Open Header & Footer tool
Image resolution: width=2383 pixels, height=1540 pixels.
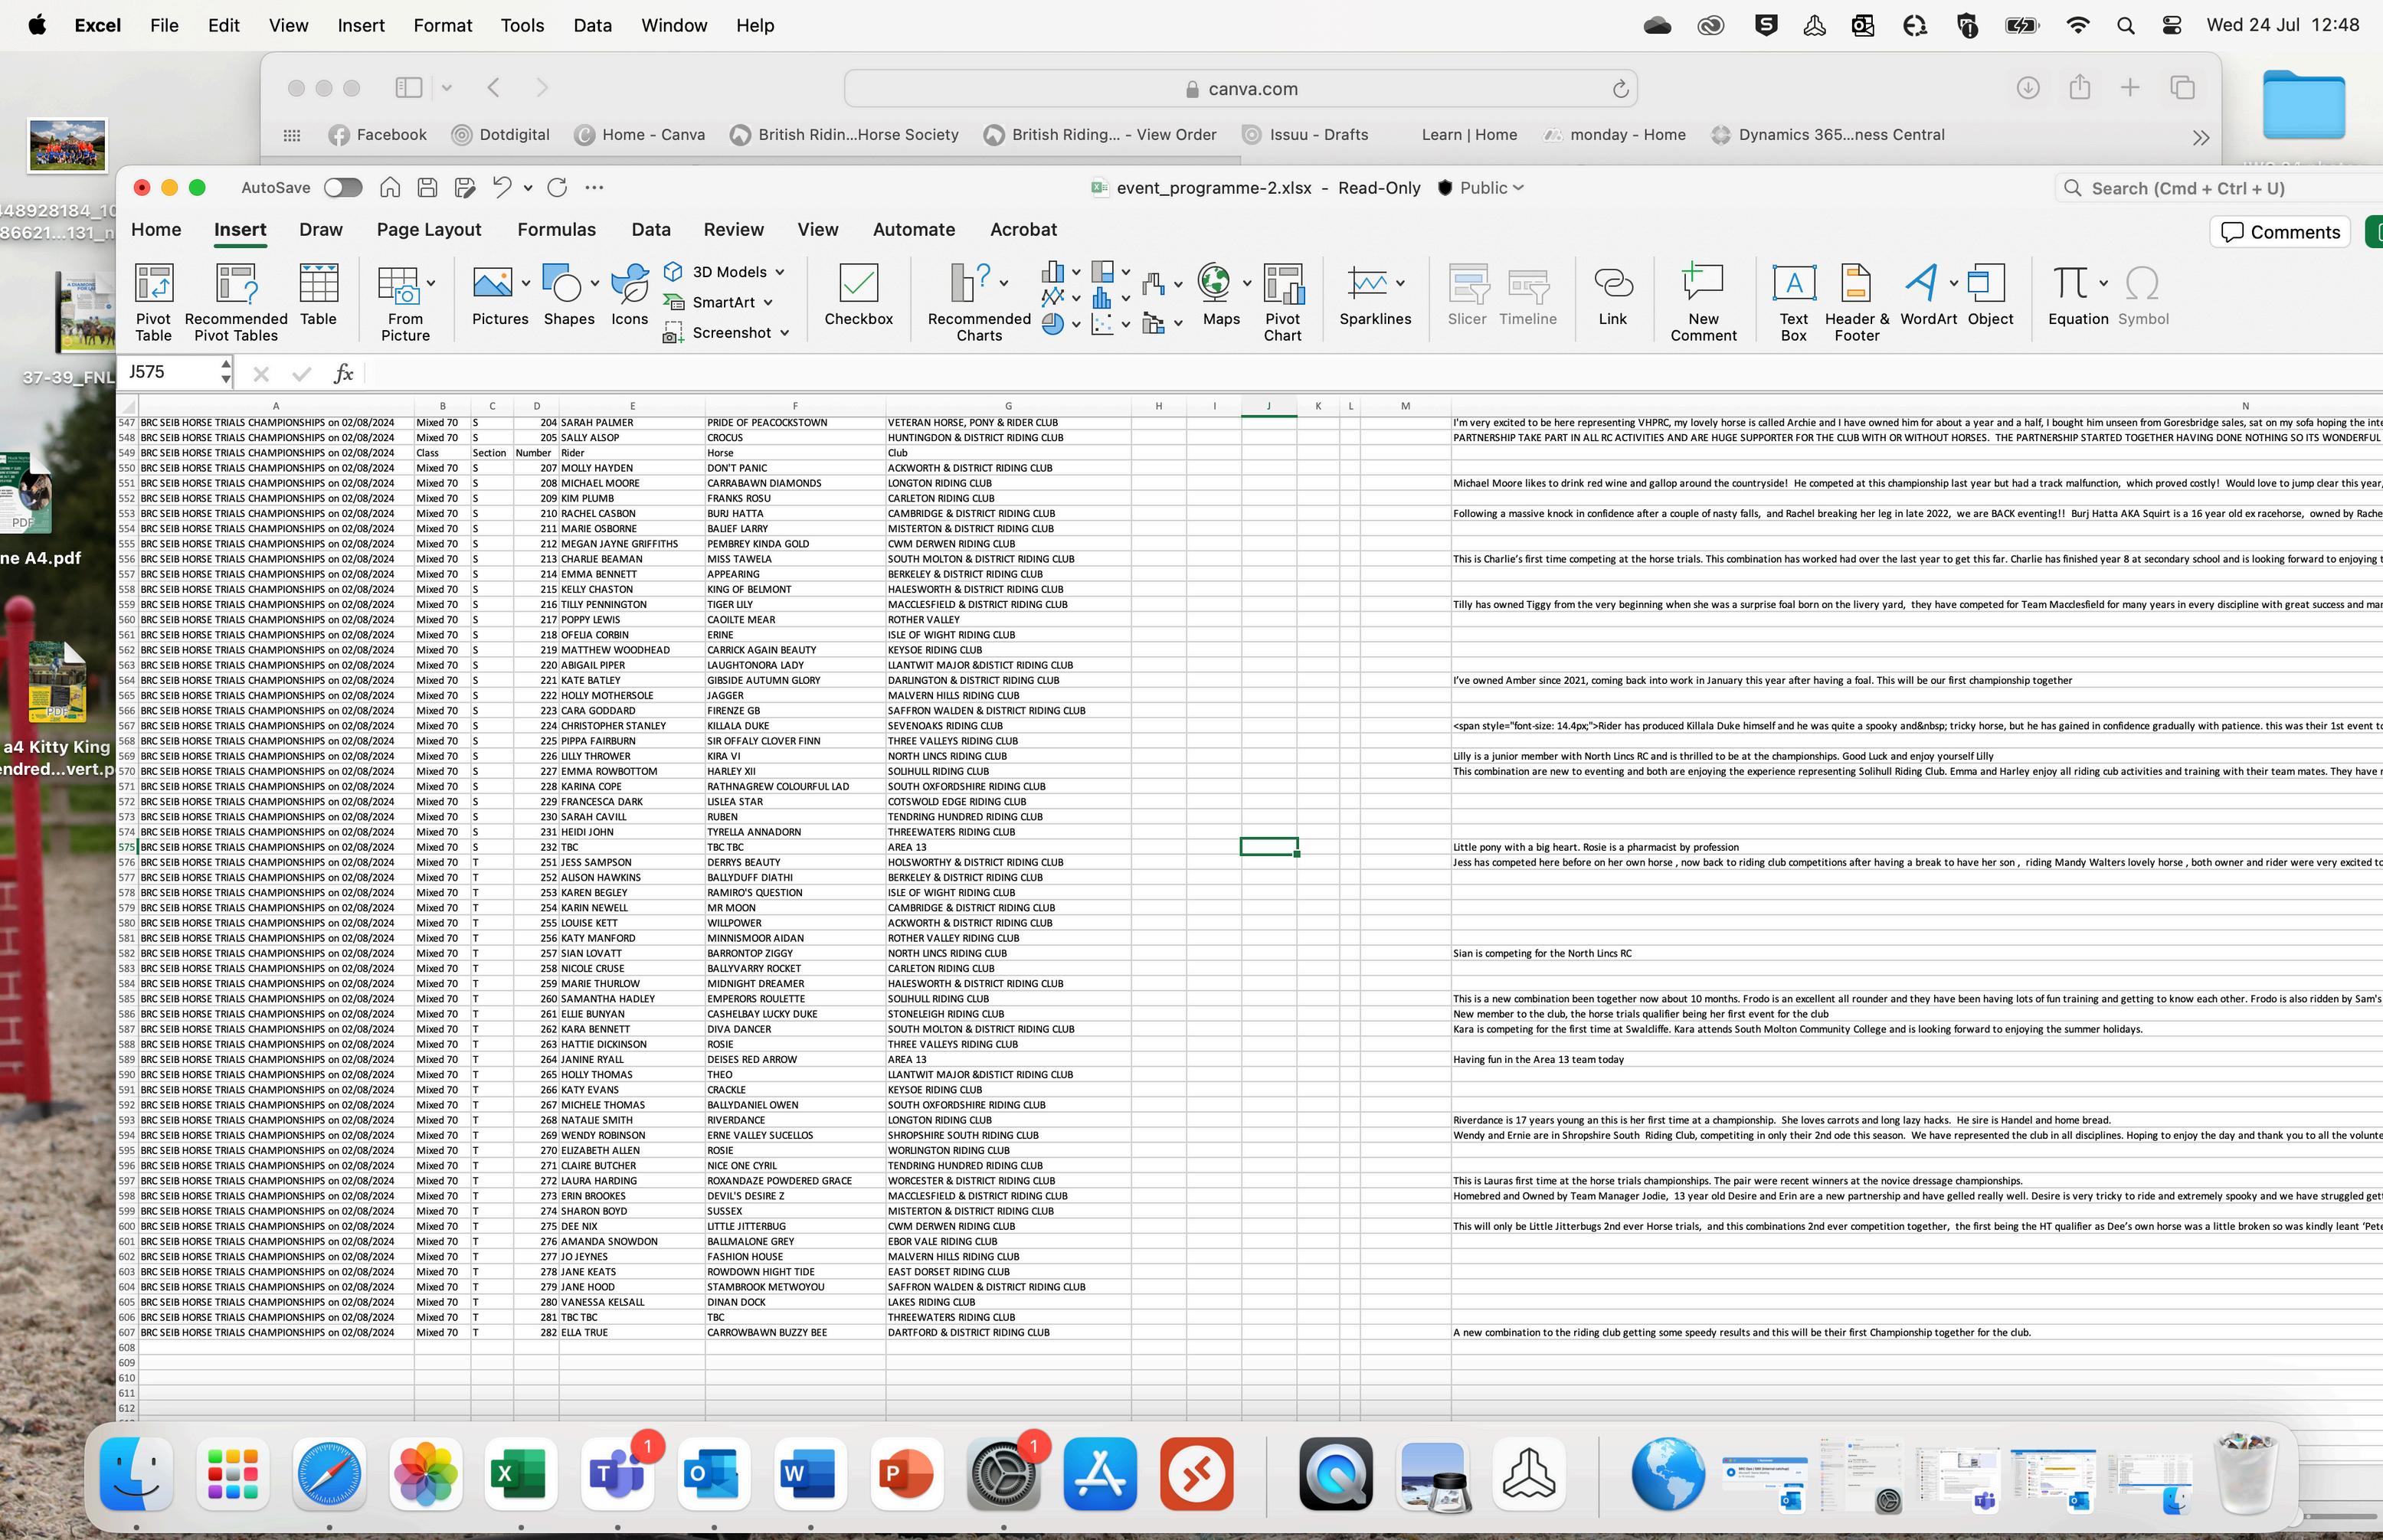[x=1855, y=285]
